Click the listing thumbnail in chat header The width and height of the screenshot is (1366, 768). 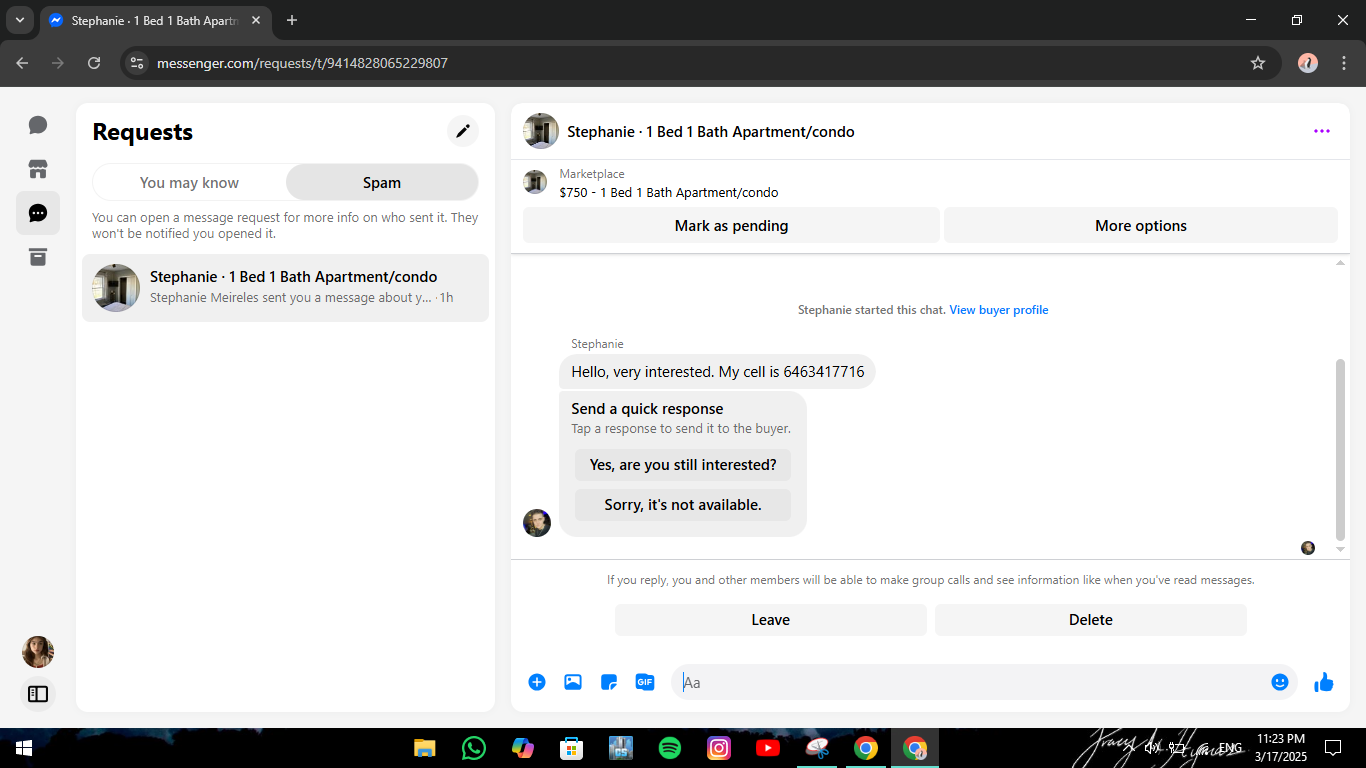pos(541,131)
